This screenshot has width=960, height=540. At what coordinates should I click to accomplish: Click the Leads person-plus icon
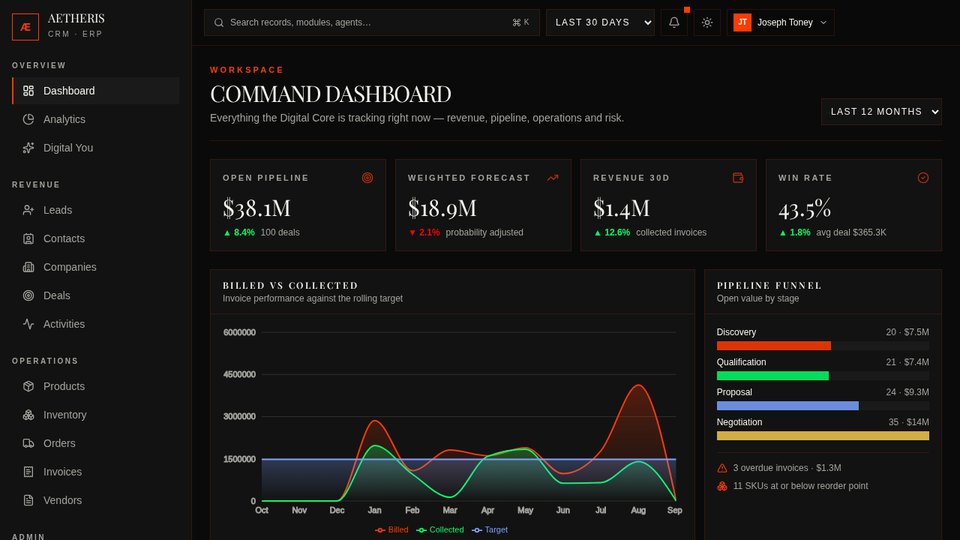pyautogui.click(x=28, y=210)
